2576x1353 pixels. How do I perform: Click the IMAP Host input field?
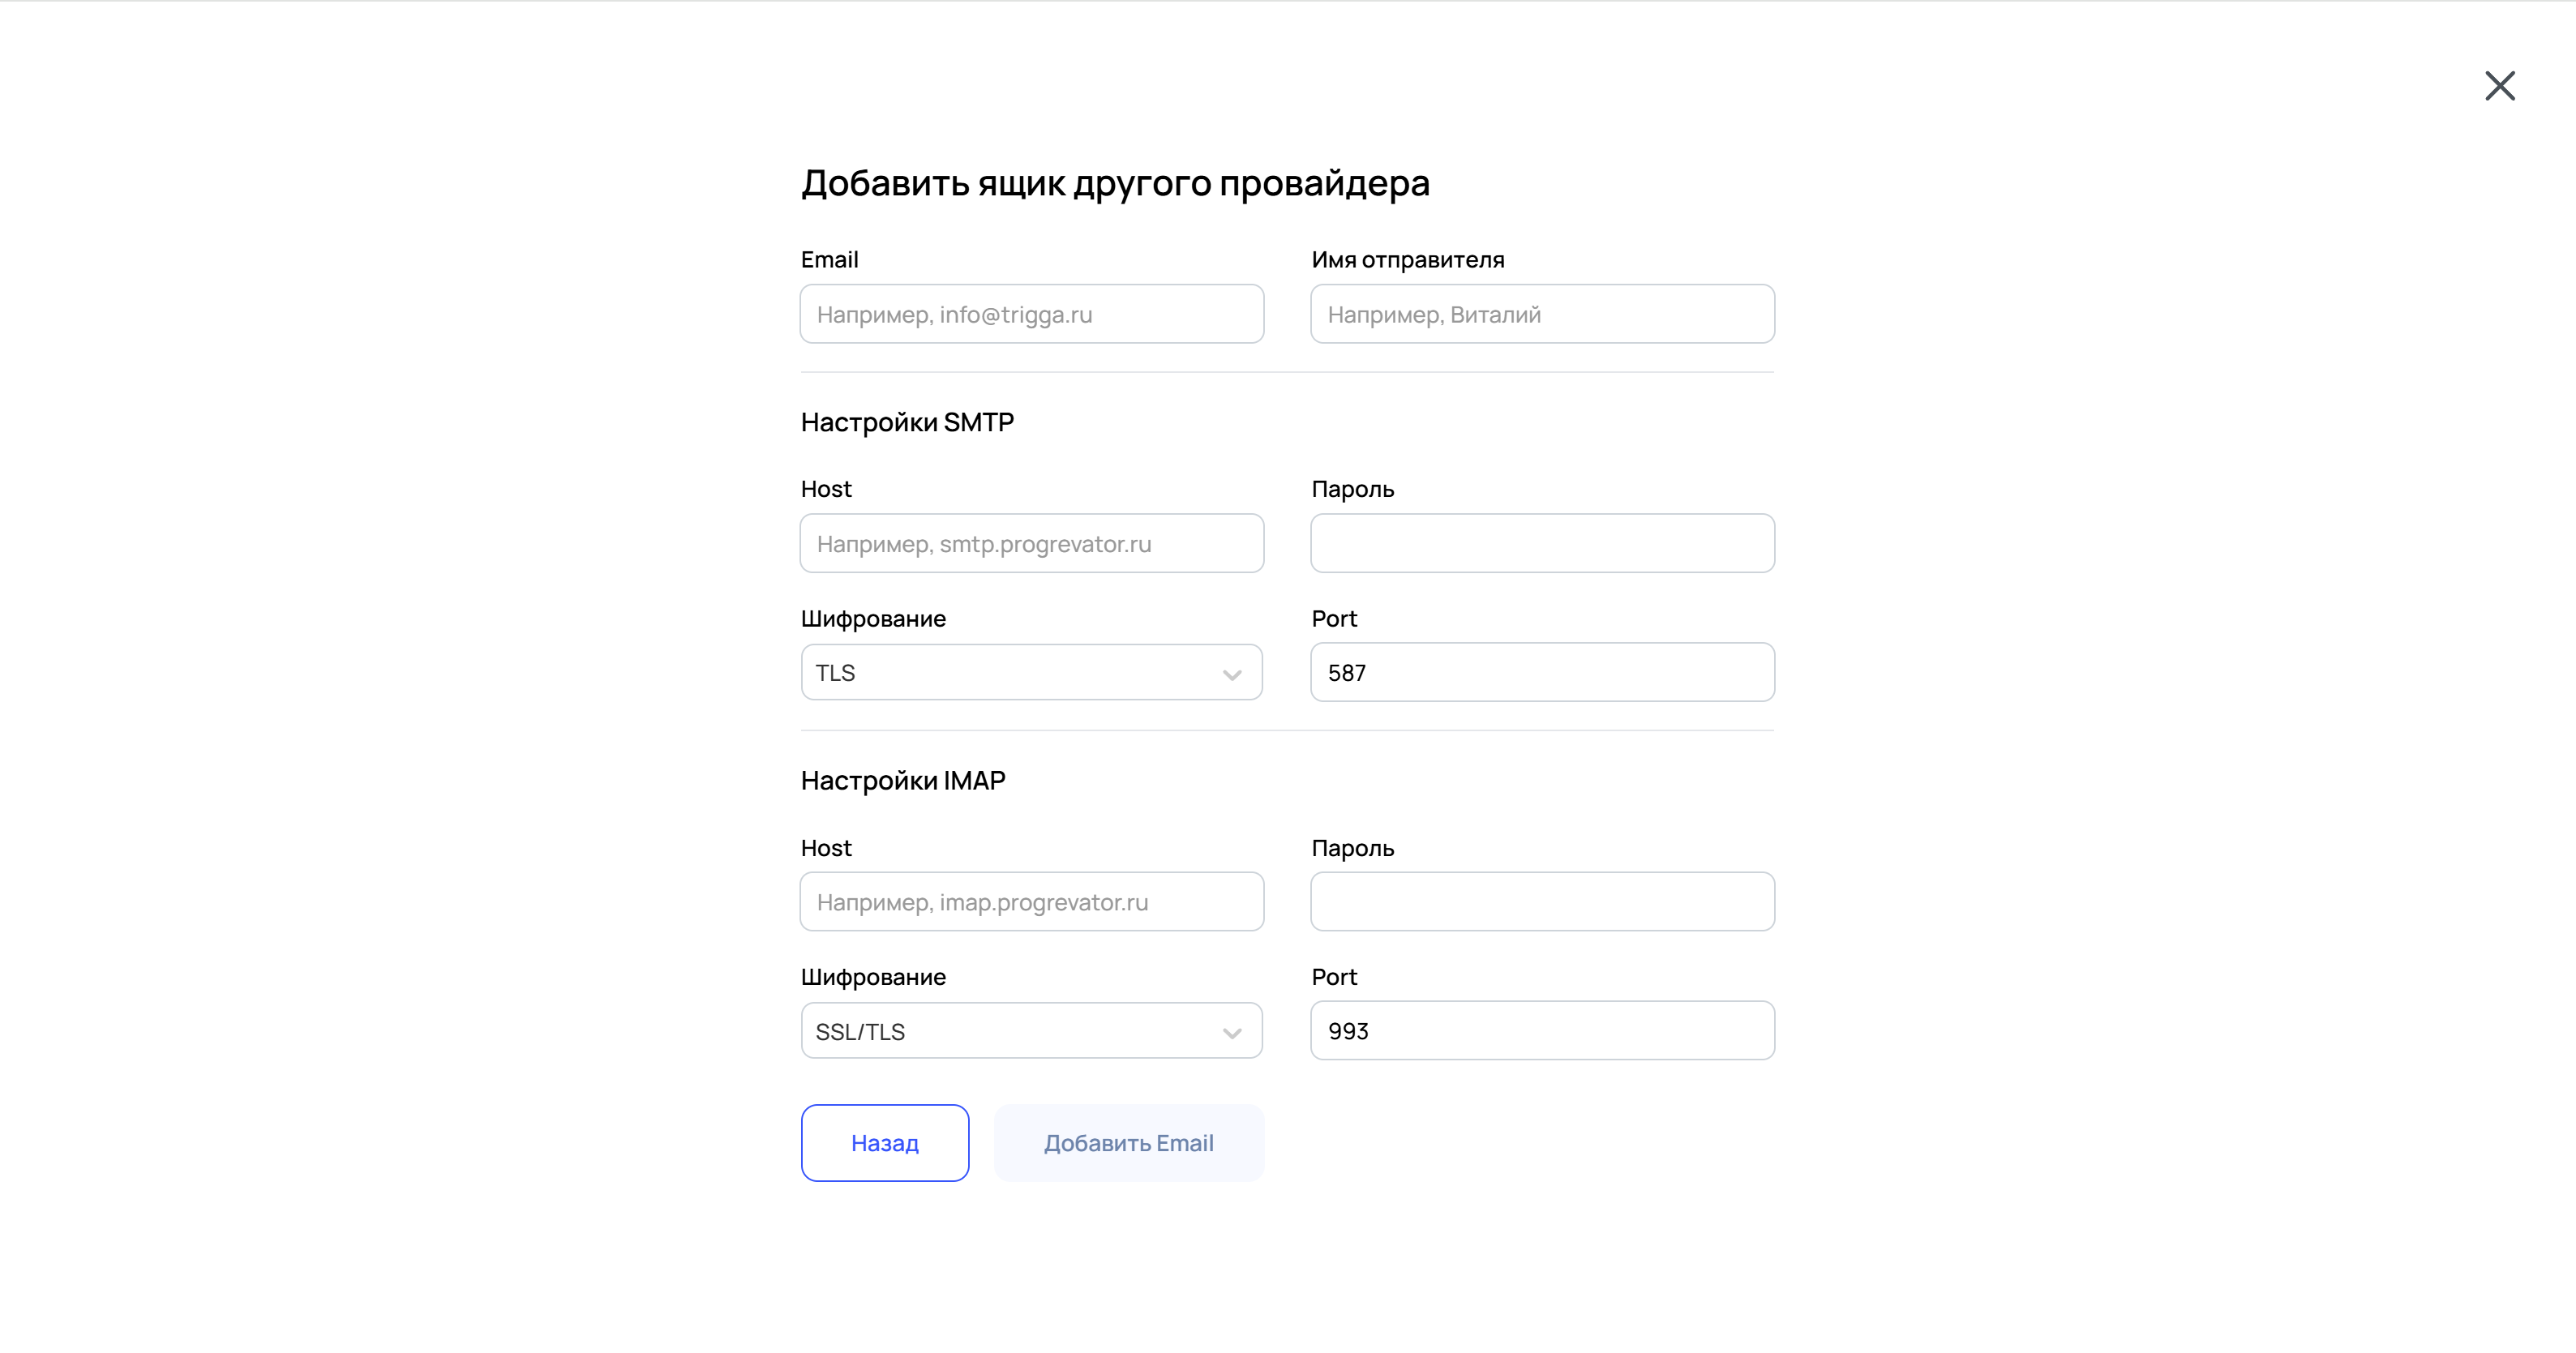tap(1031, 902)
